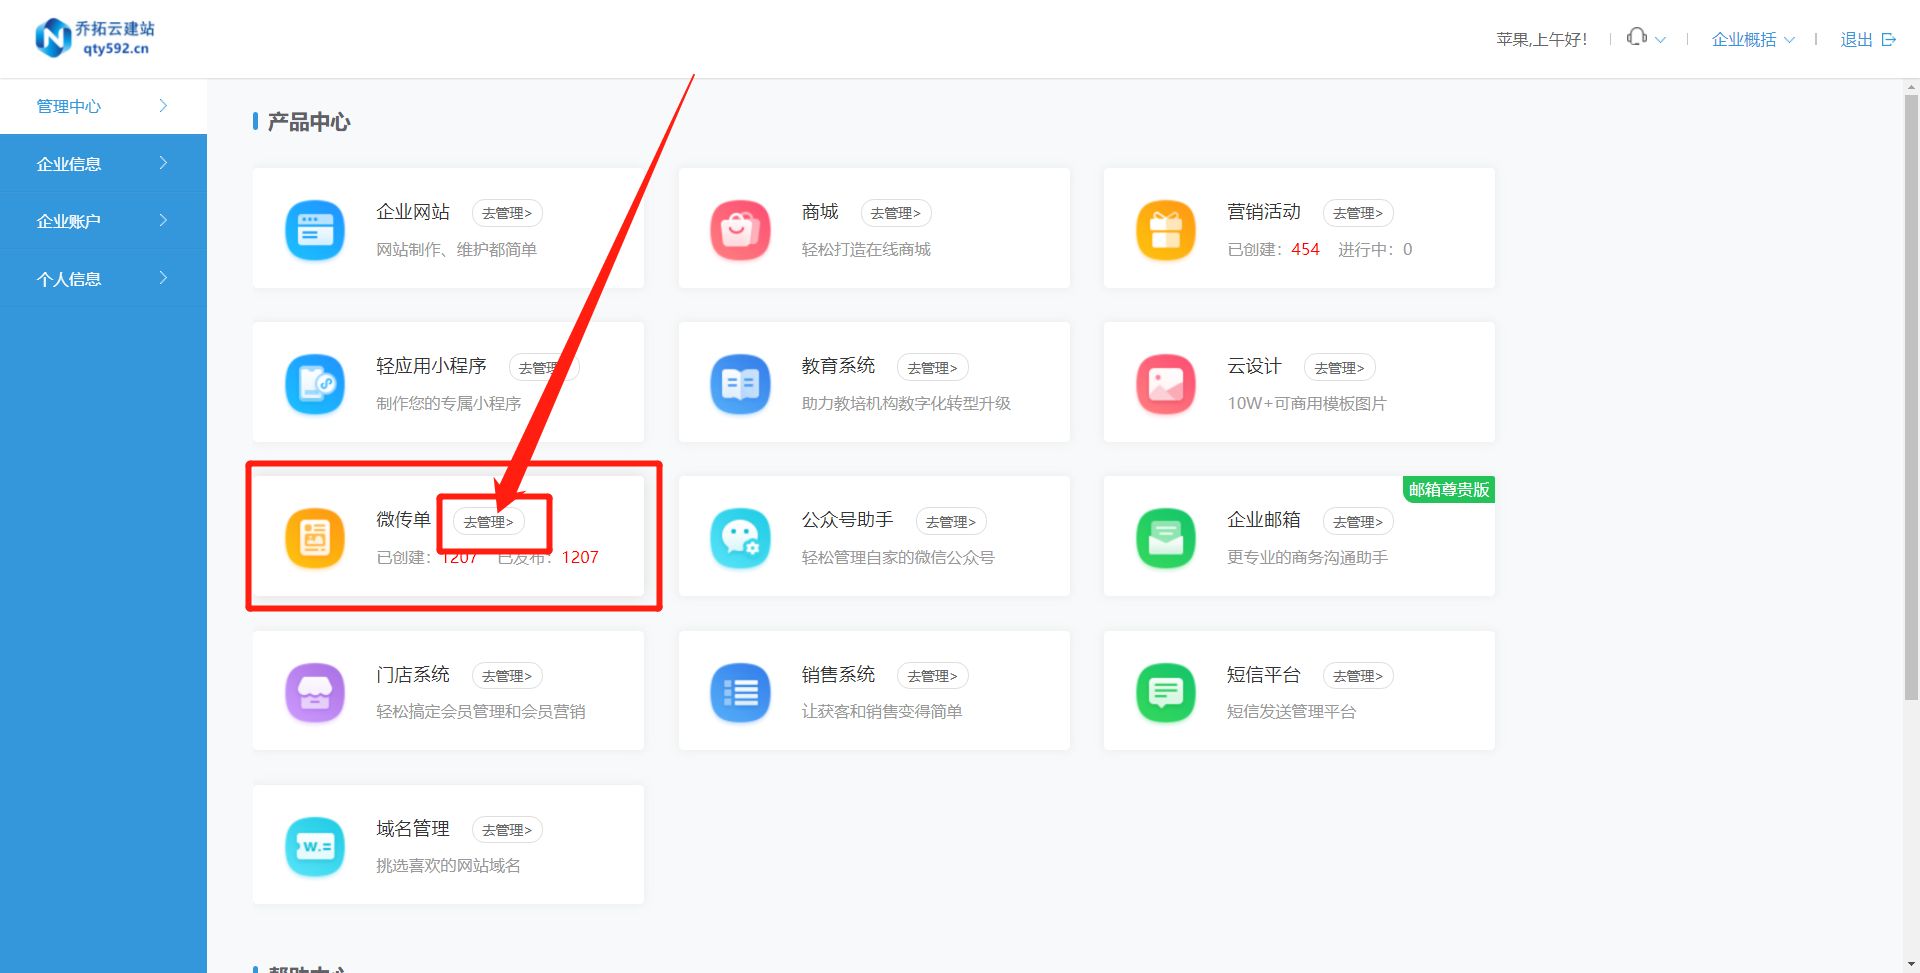Open the 域名管理 icon

(x=314, y=845)
